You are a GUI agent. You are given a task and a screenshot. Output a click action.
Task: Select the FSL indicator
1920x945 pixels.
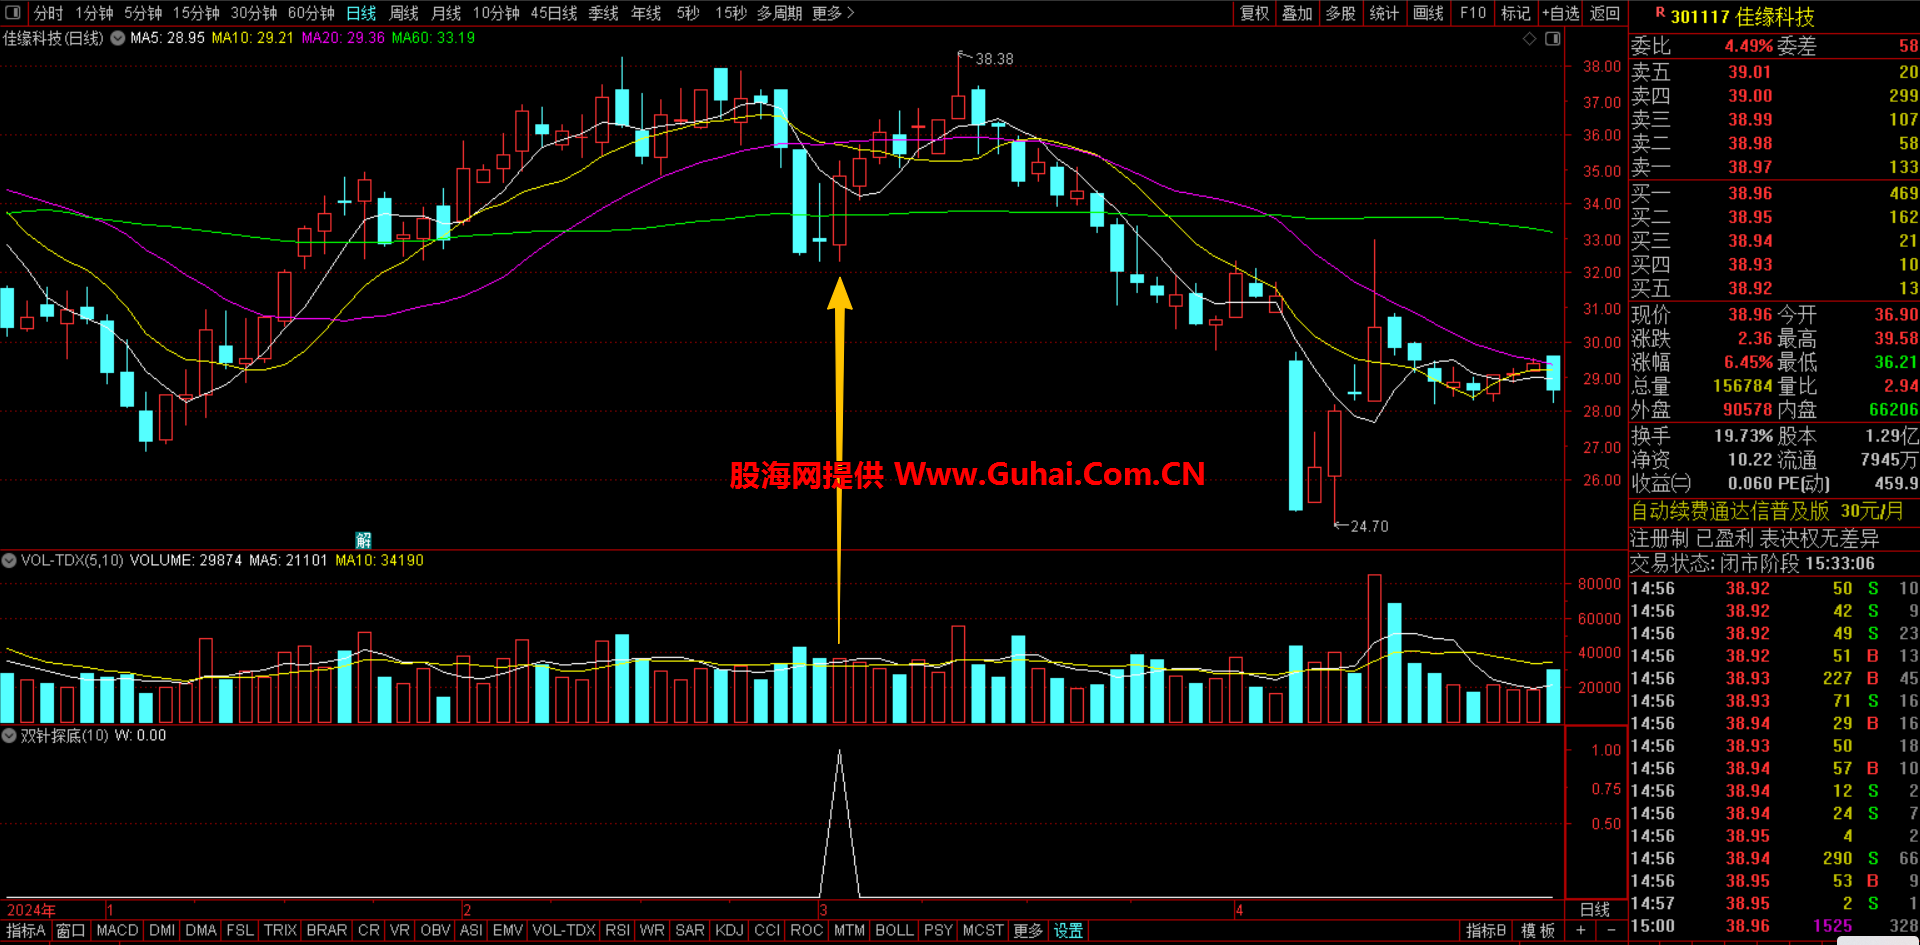pyautogui.click(x=240, y=931)
